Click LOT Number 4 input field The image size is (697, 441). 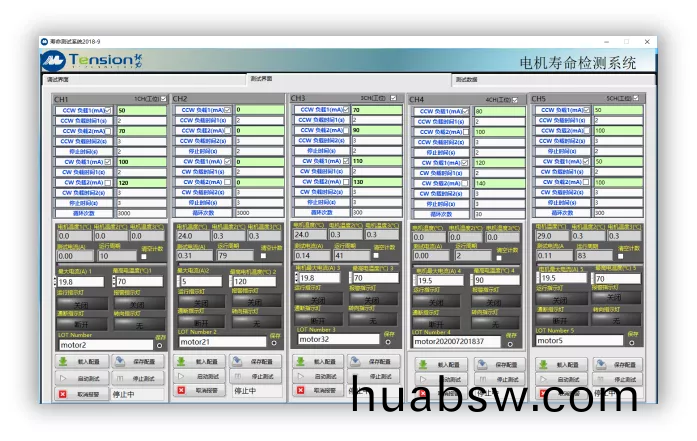pos(457,341)
